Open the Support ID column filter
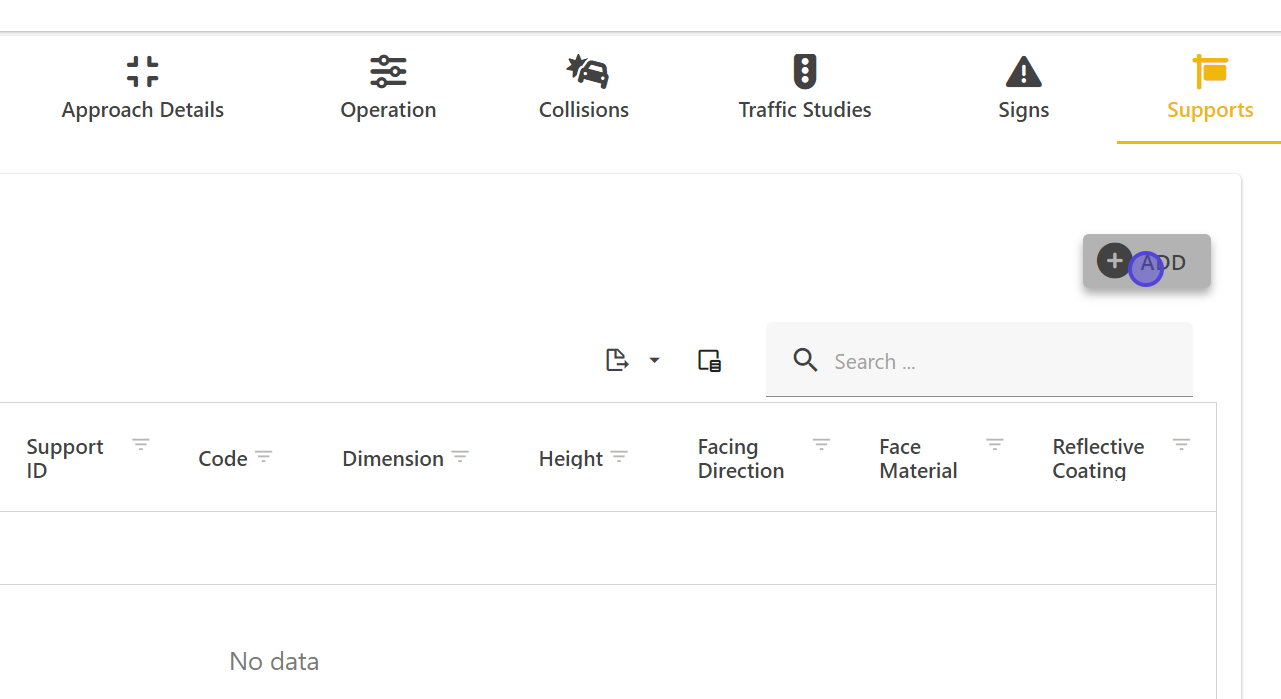The image size is (1281, 699). (141, 444)
